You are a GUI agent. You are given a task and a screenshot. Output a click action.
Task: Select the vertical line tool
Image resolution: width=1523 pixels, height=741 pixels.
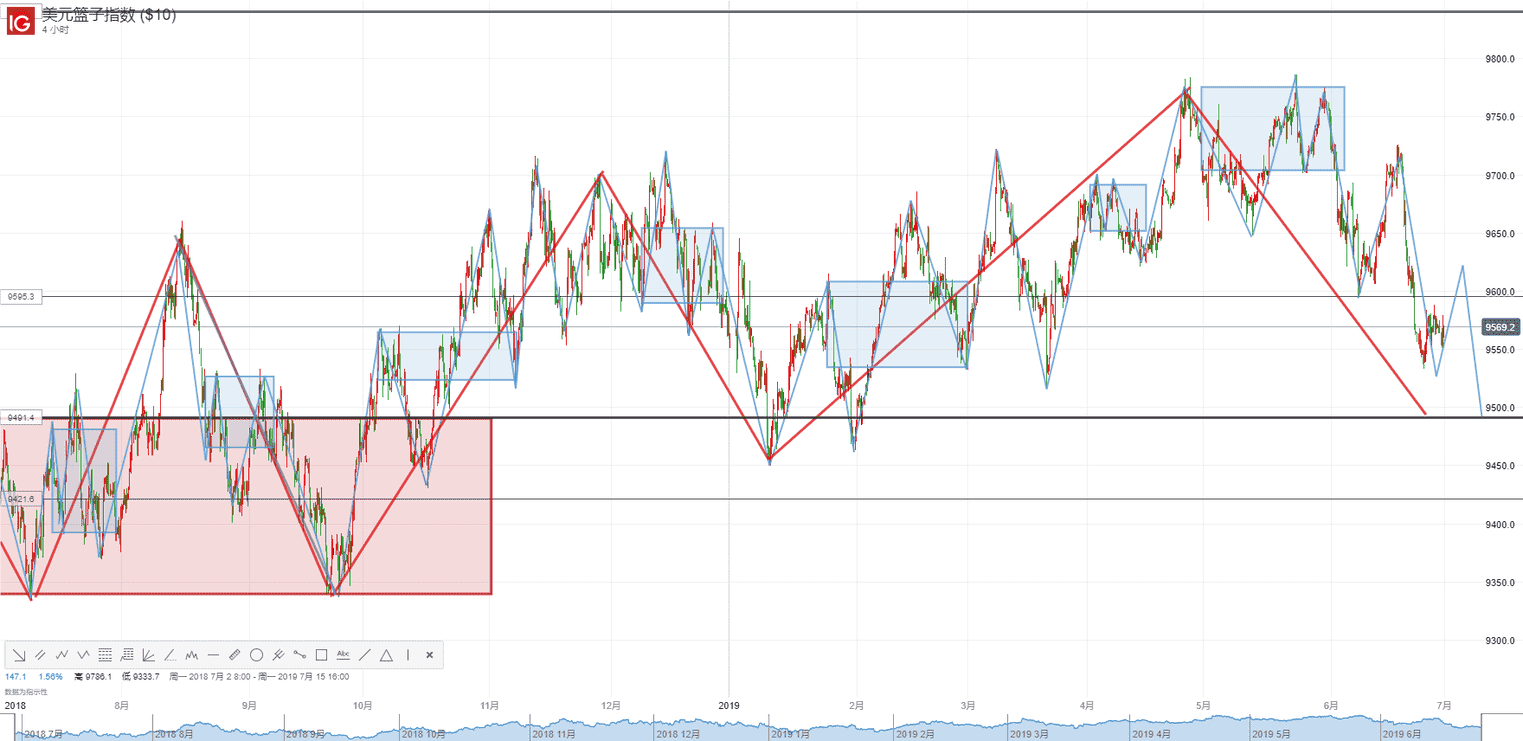tap(408, 655)
